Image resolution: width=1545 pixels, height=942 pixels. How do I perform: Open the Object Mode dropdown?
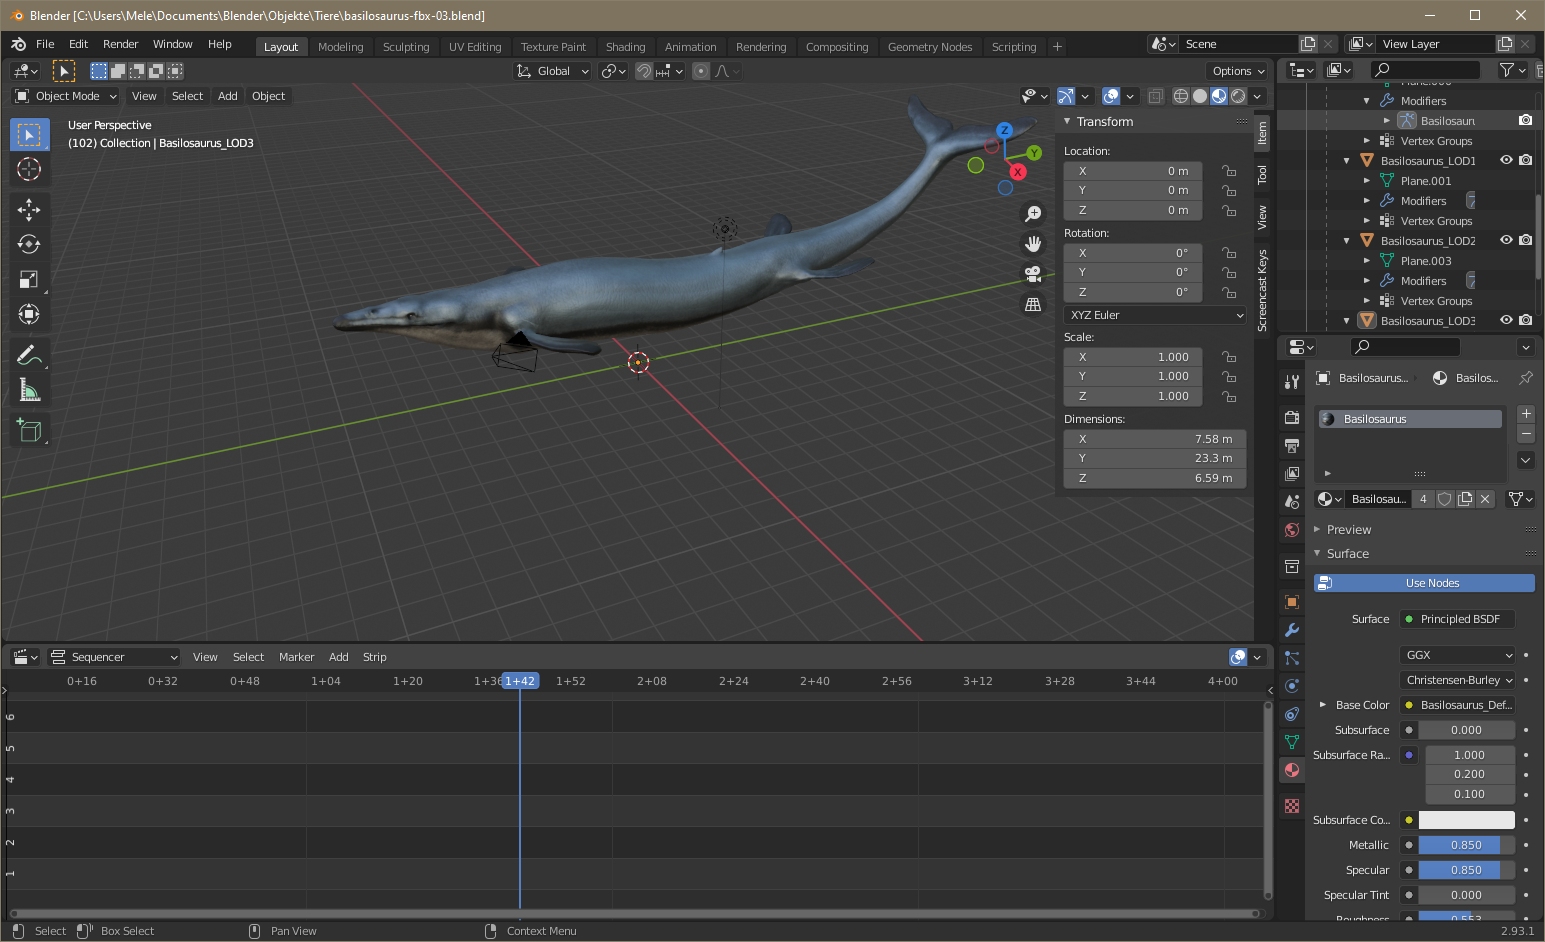66,96
